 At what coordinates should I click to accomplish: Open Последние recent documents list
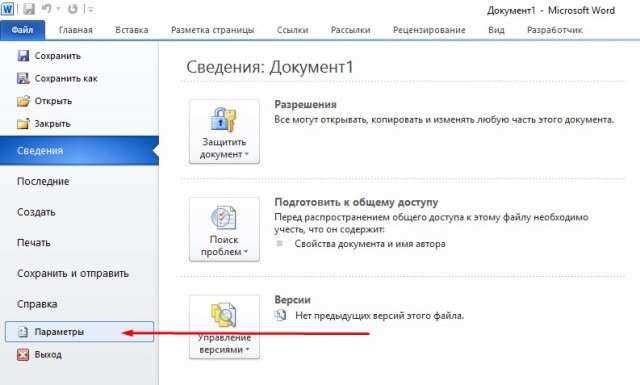coord(43,181)
